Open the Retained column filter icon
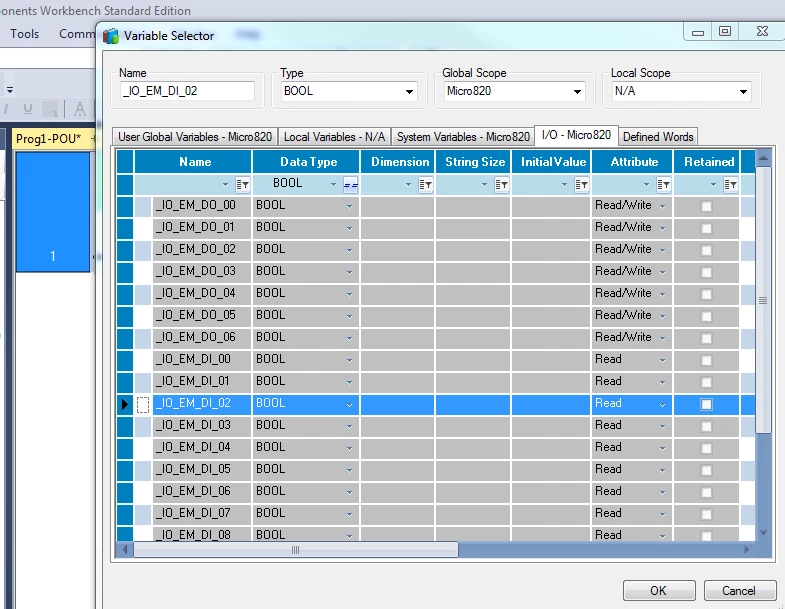This screenshot has width=785, height=609. coord(730,185)
